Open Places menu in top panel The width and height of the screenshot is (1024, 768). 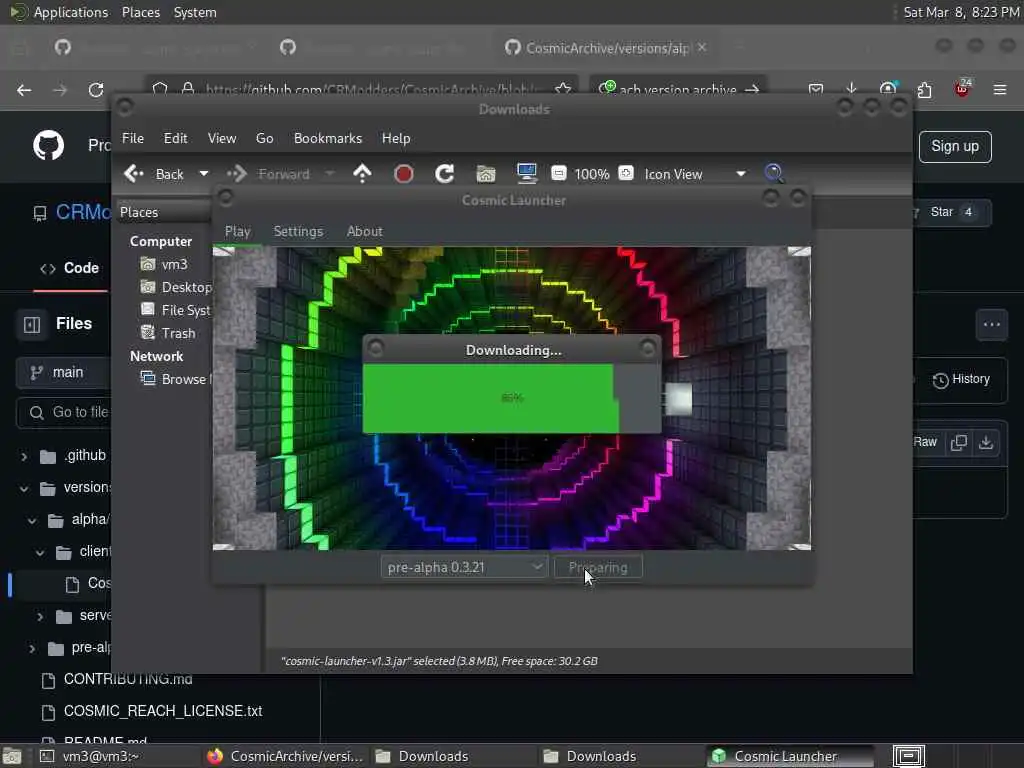point(140,12)
